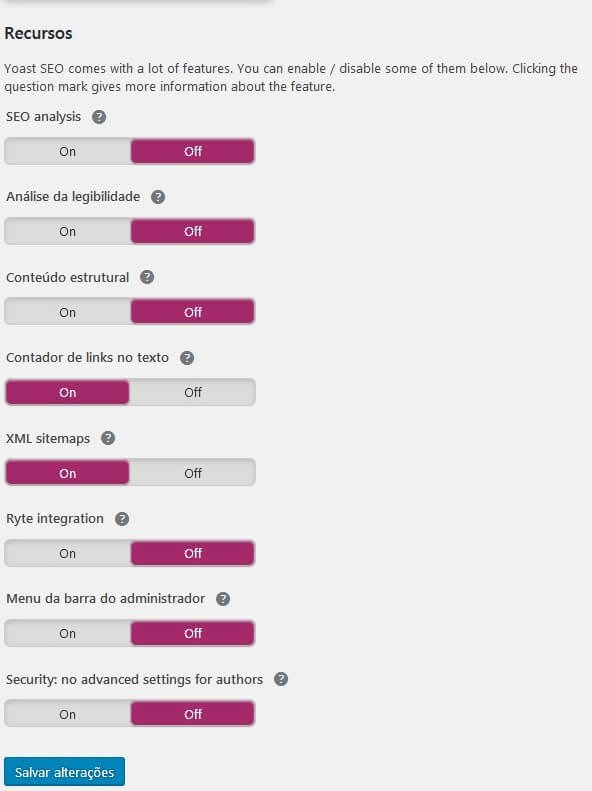Show Ryte integration help info icon
This screenshot has width=592, height=791.
[x=122, y=519]
